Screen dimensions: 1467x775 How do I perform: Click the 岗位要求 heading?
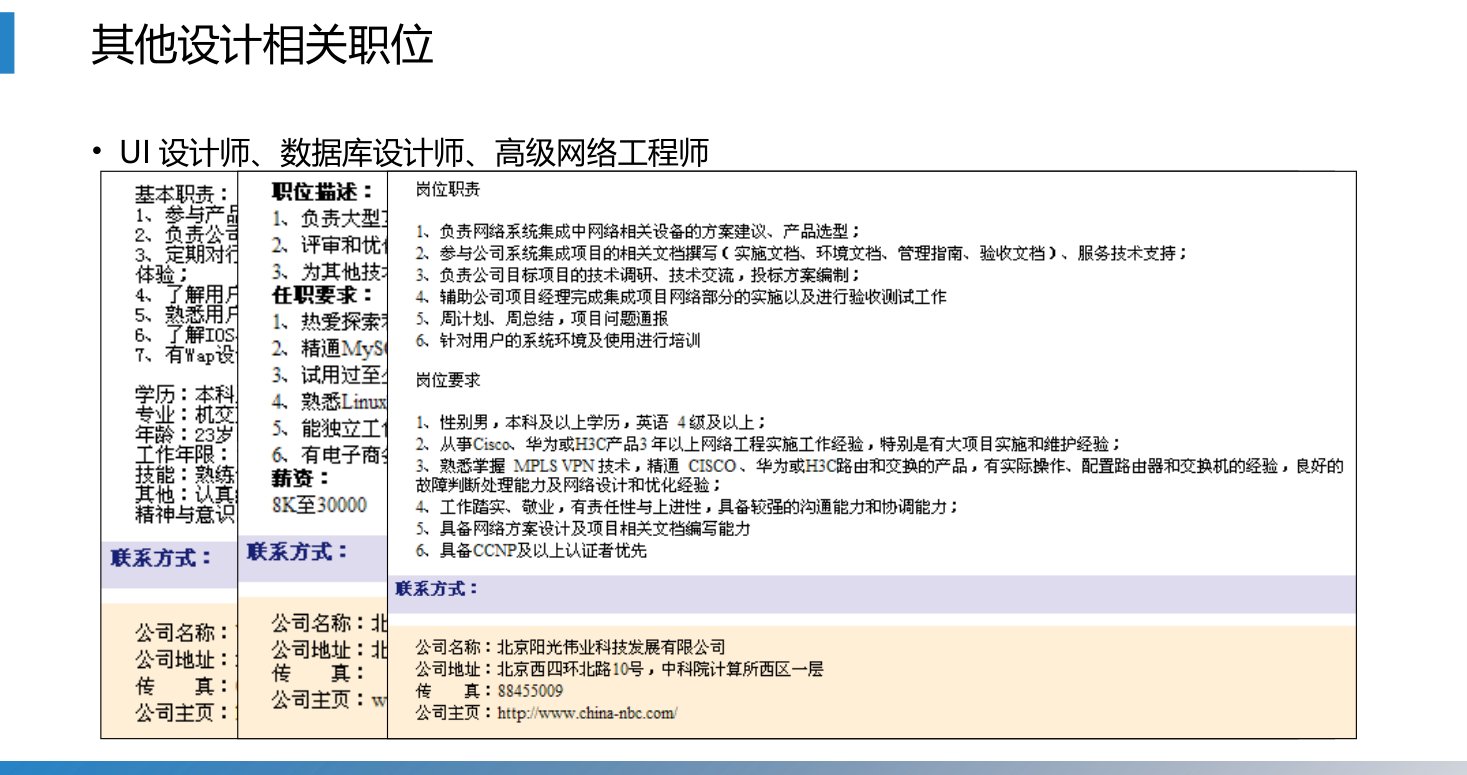(448, 381)
